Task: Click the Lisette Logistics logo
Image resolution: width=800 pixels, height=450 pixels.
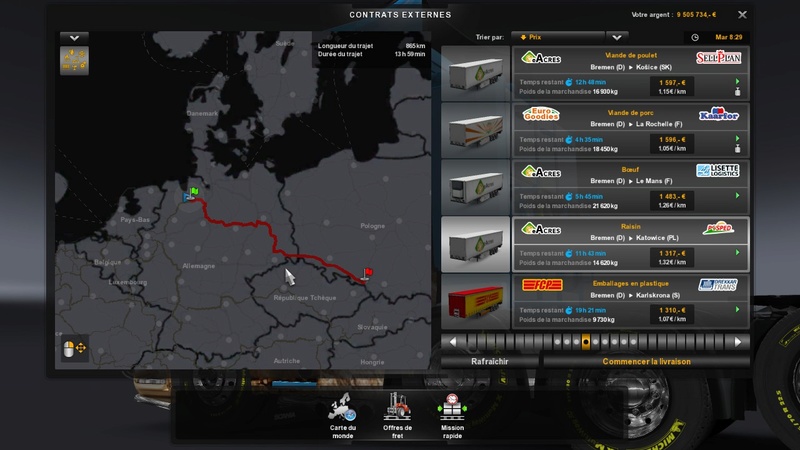Action: (x=718, y=170)
